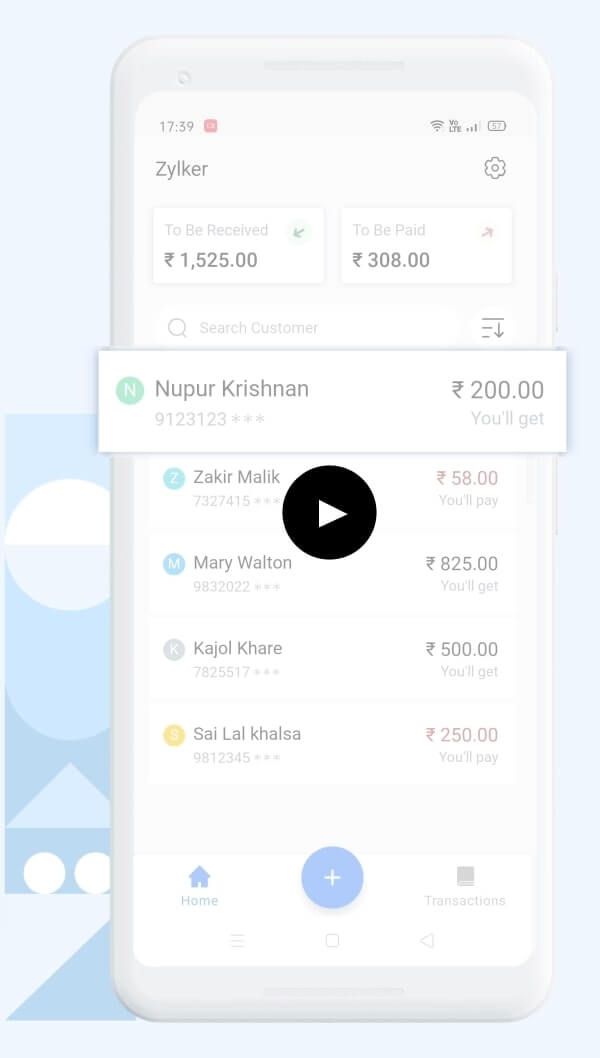
Task: Select the Nupur Krishnan customer entry
Action: click(x=332, y=401)
